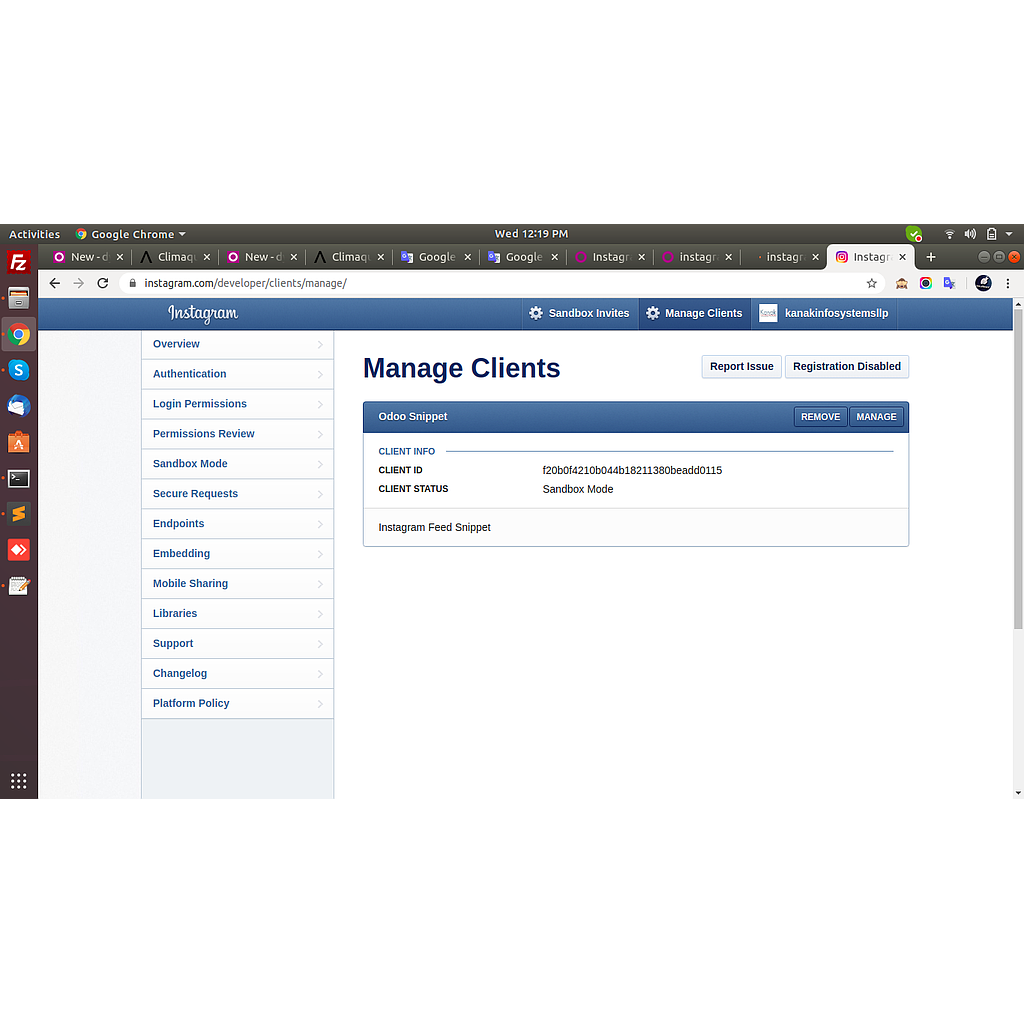Image resolution: width=1024 pixels, height=1024 pixels.
Task: Close the active Instagram tab
Action: click(x=903, y=257)
